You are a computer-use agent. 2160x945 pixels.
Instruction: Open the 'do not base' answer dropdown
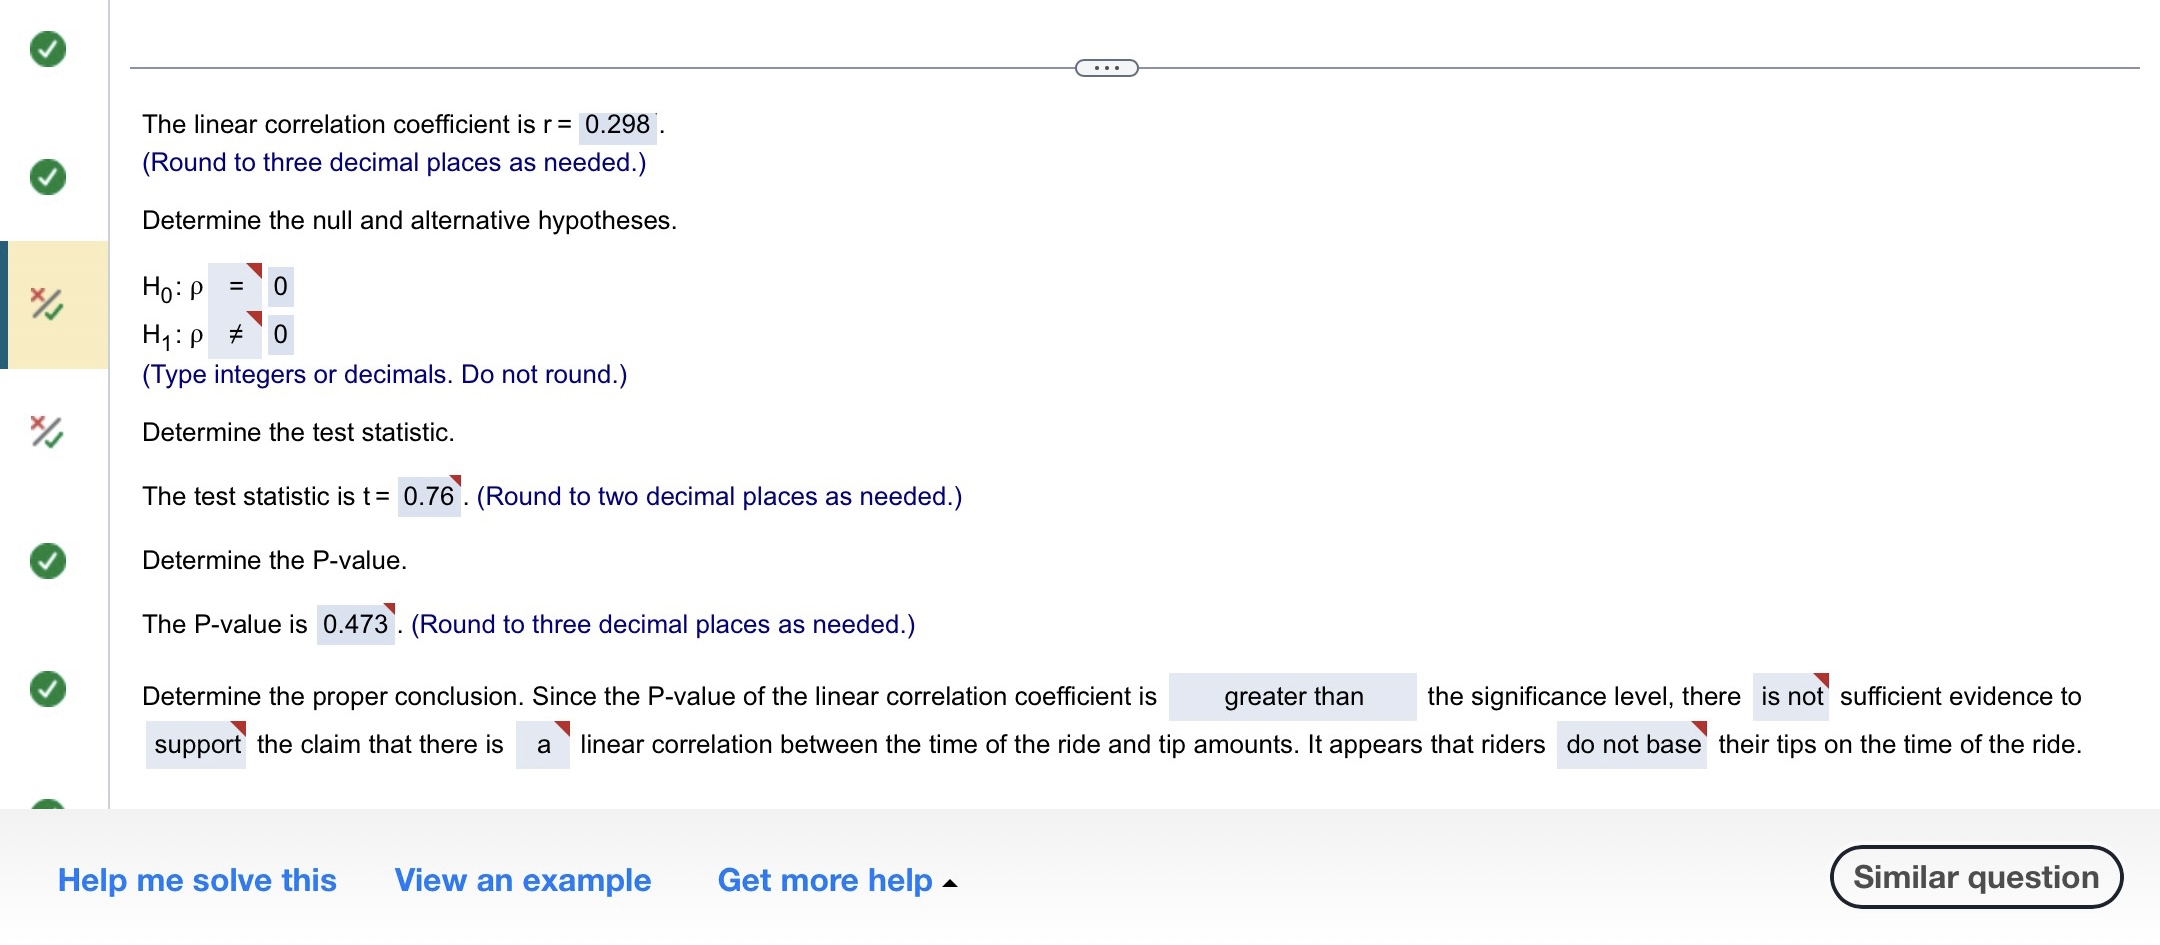[x=1632, y=744]
